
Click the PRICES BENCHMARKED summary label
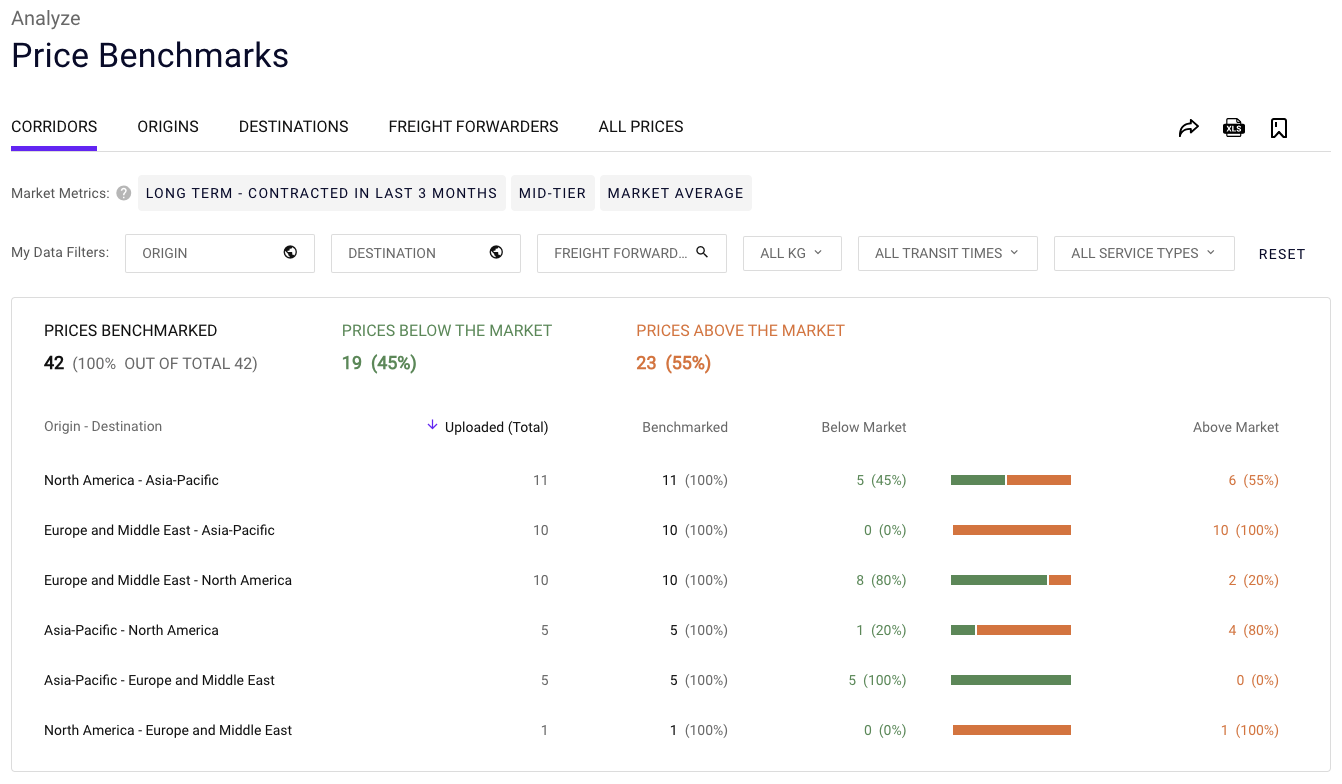[130, 330]
